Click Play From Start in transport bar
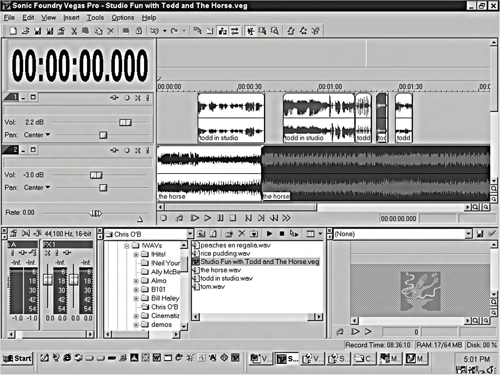Image resolution: width=500 pixels, height=375 pixels. coord(194,218)
